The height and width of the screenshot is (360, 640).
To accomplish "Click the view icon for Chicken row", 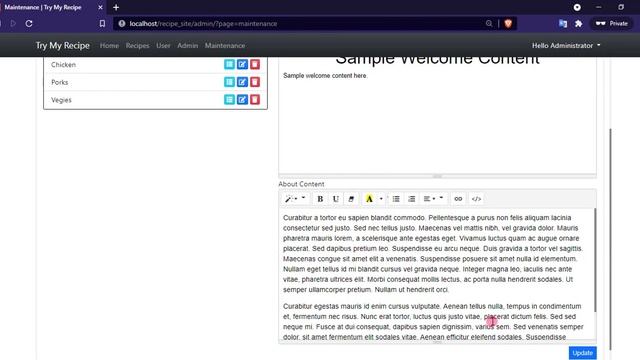I will pos(229,64).
